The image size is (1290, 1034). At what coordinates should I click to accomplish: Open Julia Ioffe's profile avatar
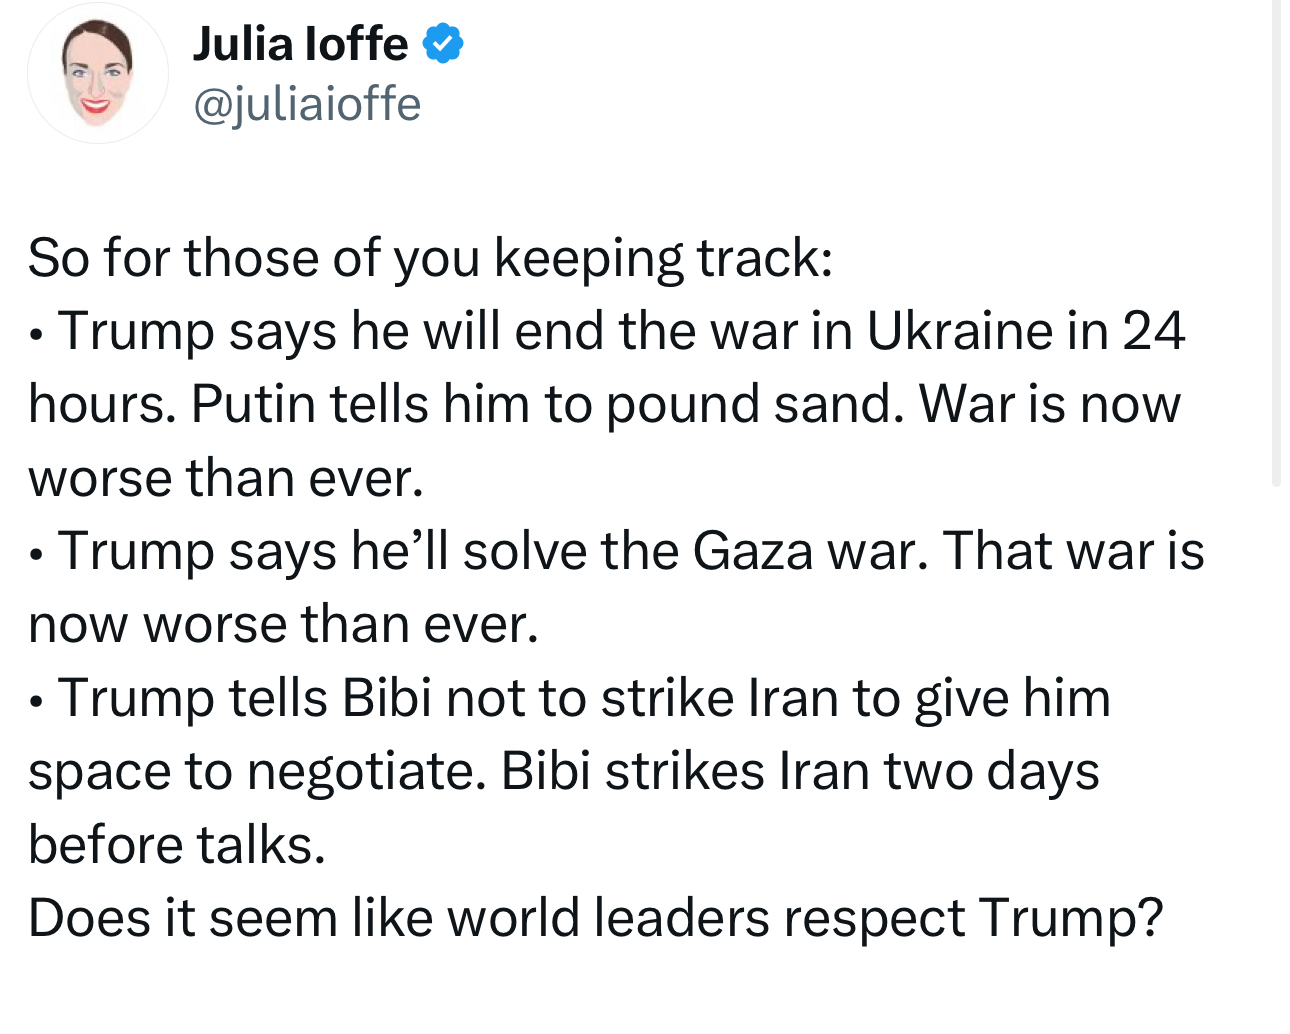(97, 74)
